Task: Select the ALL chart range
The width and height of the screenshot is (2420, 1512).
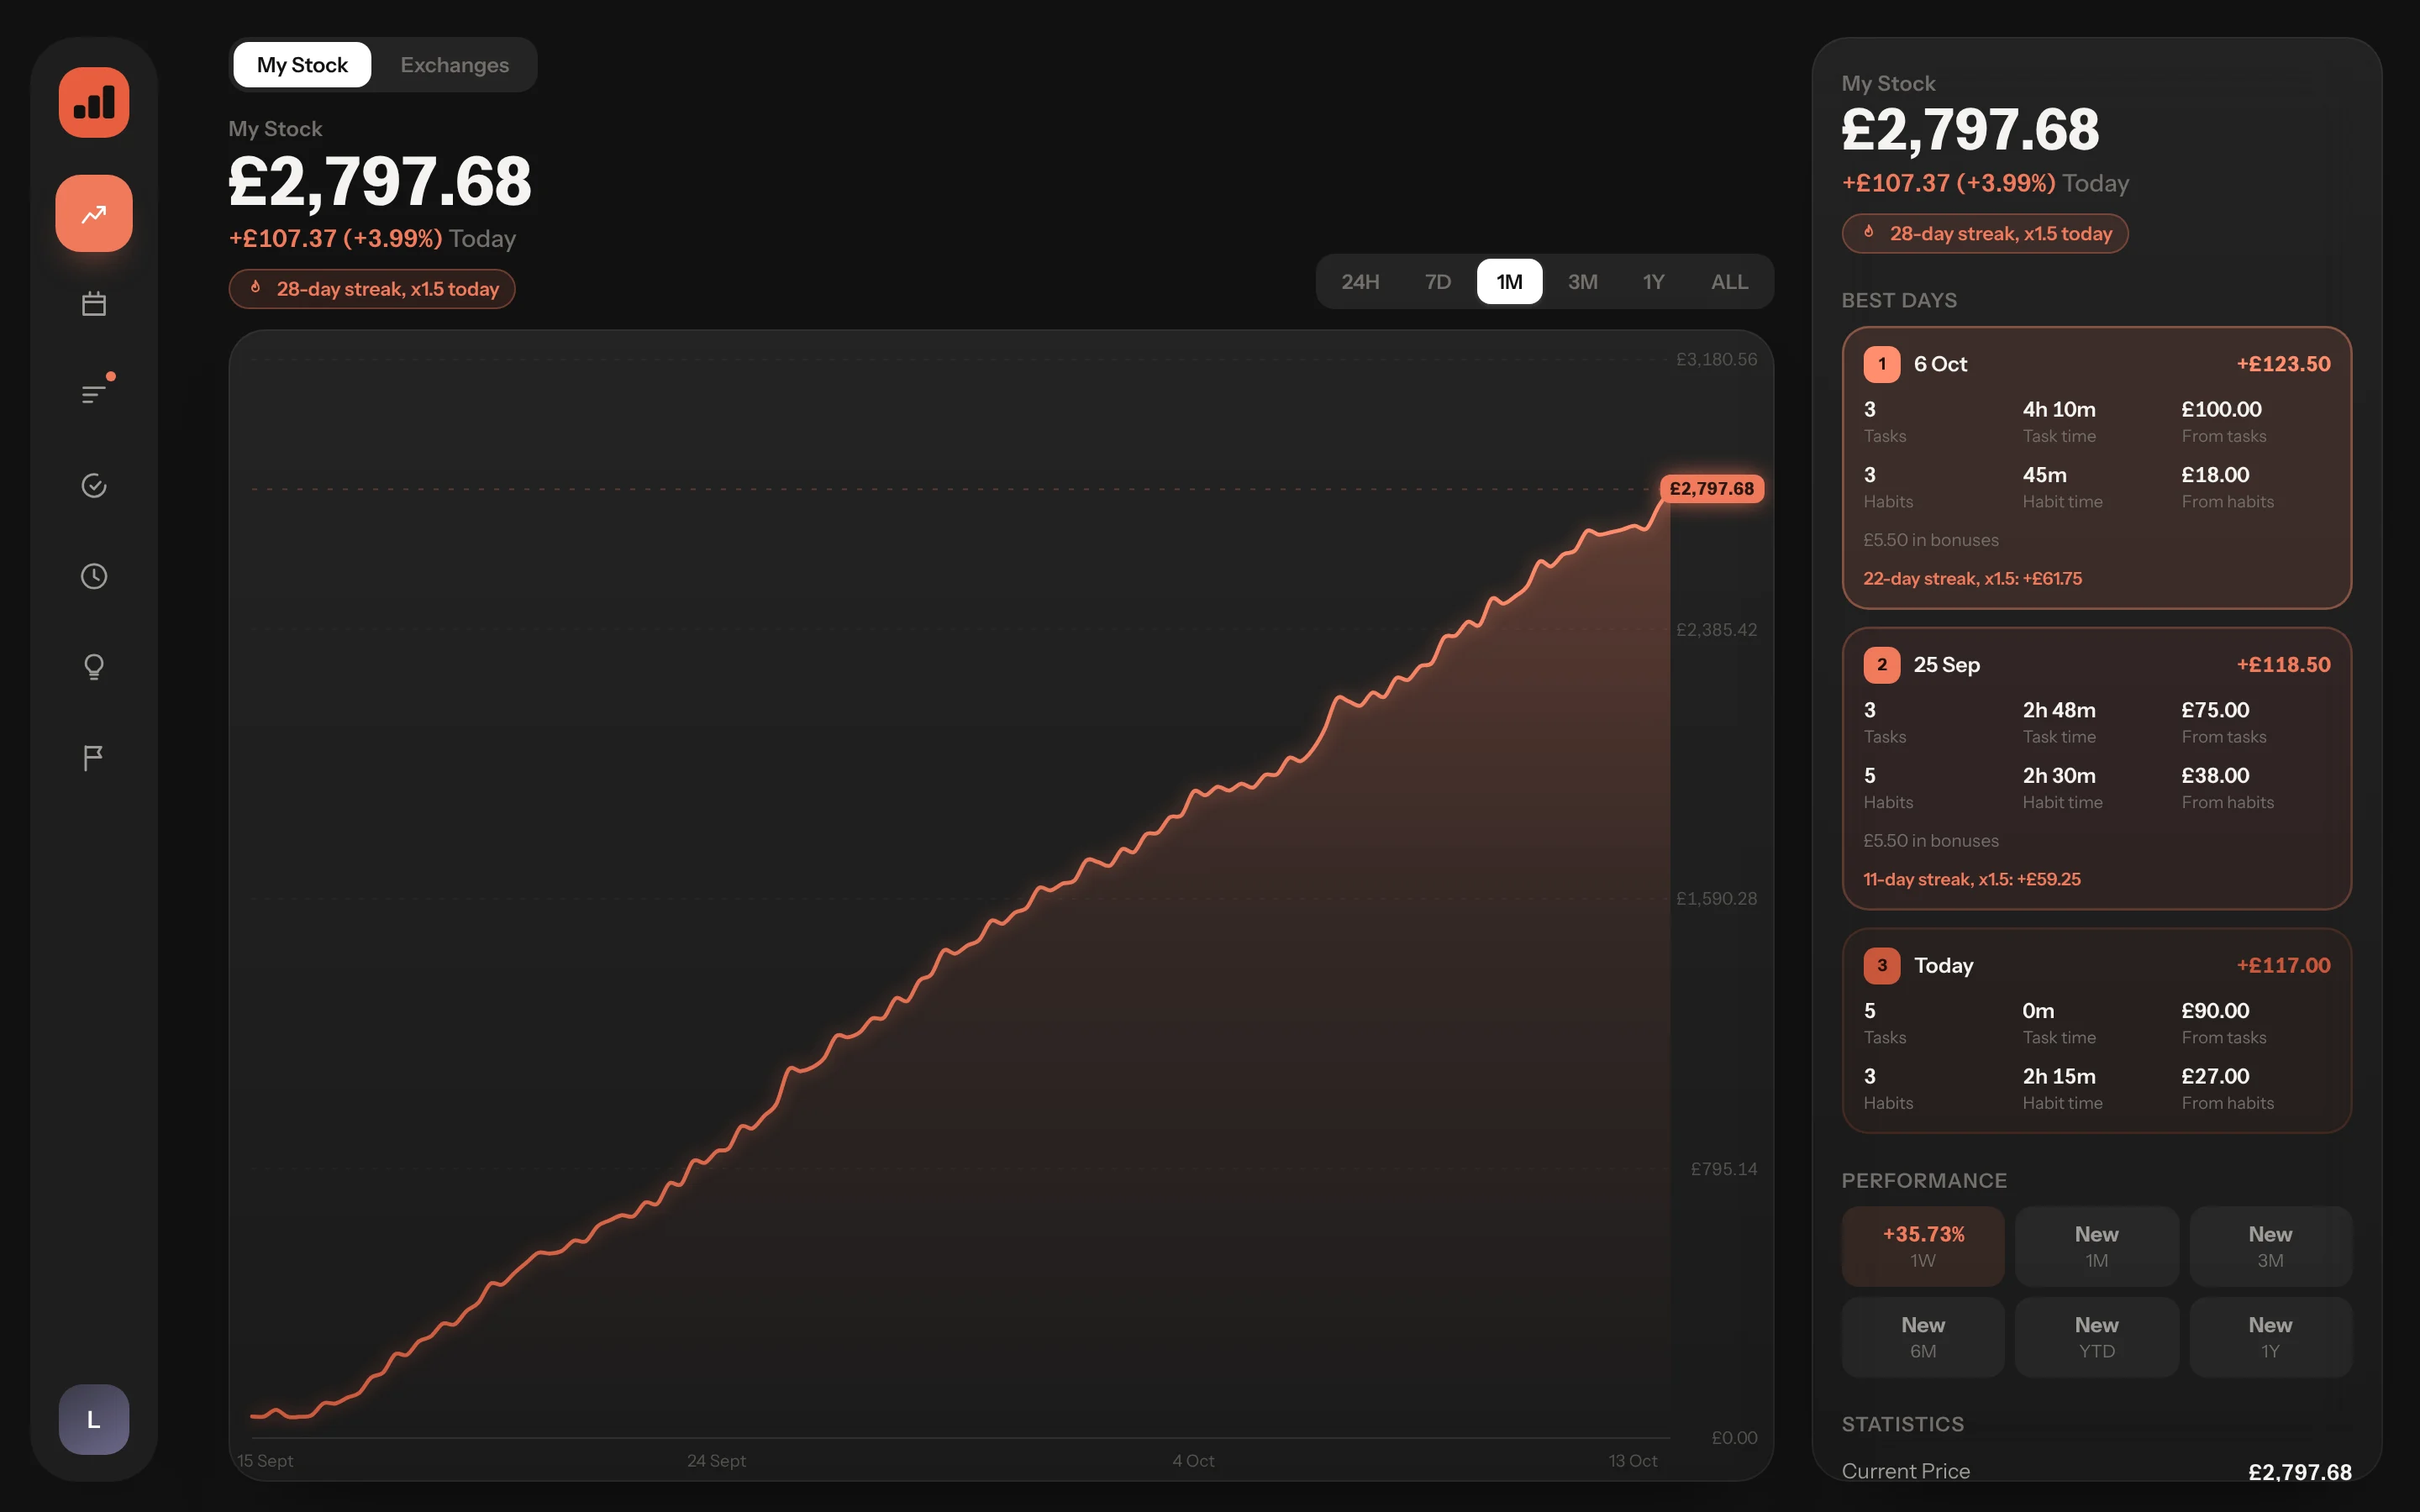Action: click(x=1729, y=282)
